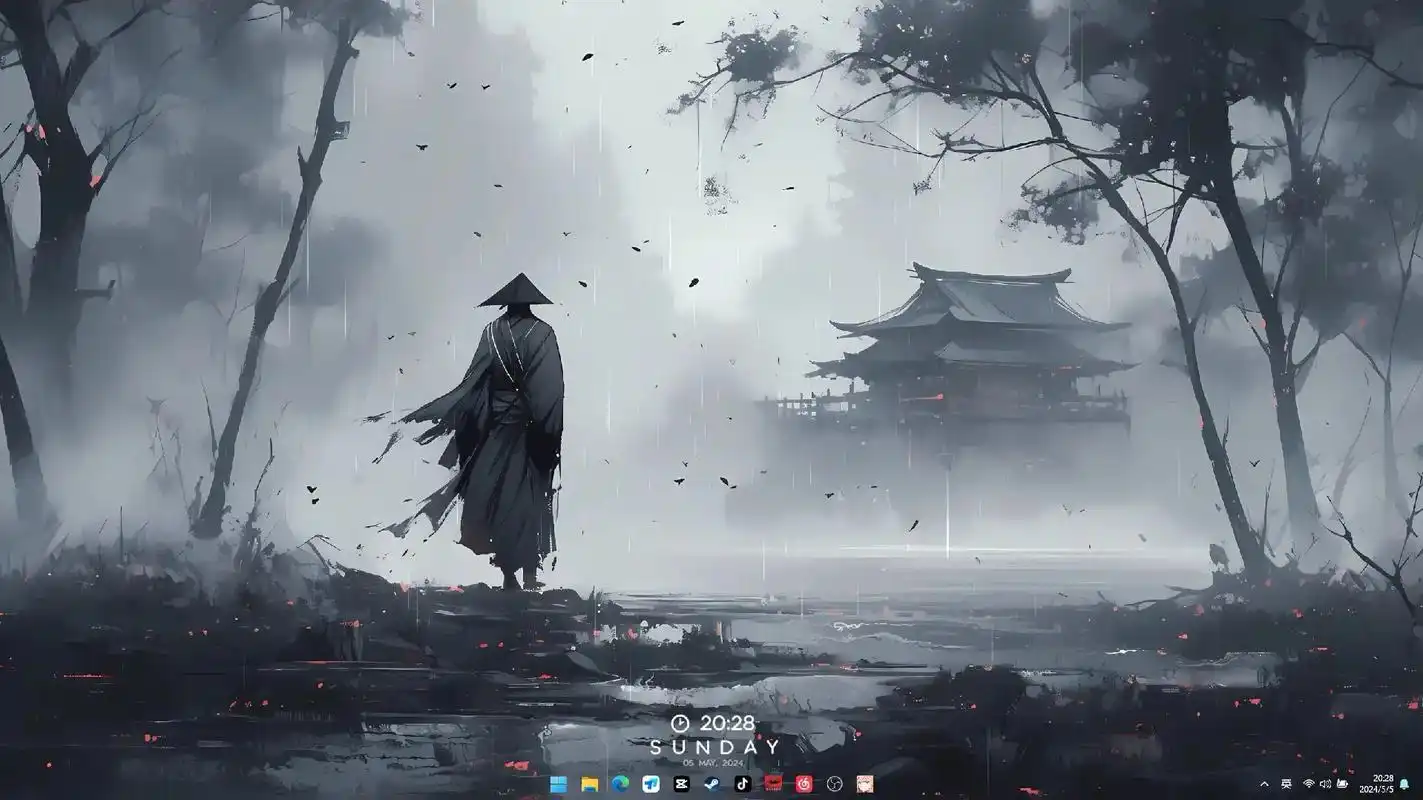Open Steam from the taskbar
The image size is (1423, 800).
click(712, 786)
